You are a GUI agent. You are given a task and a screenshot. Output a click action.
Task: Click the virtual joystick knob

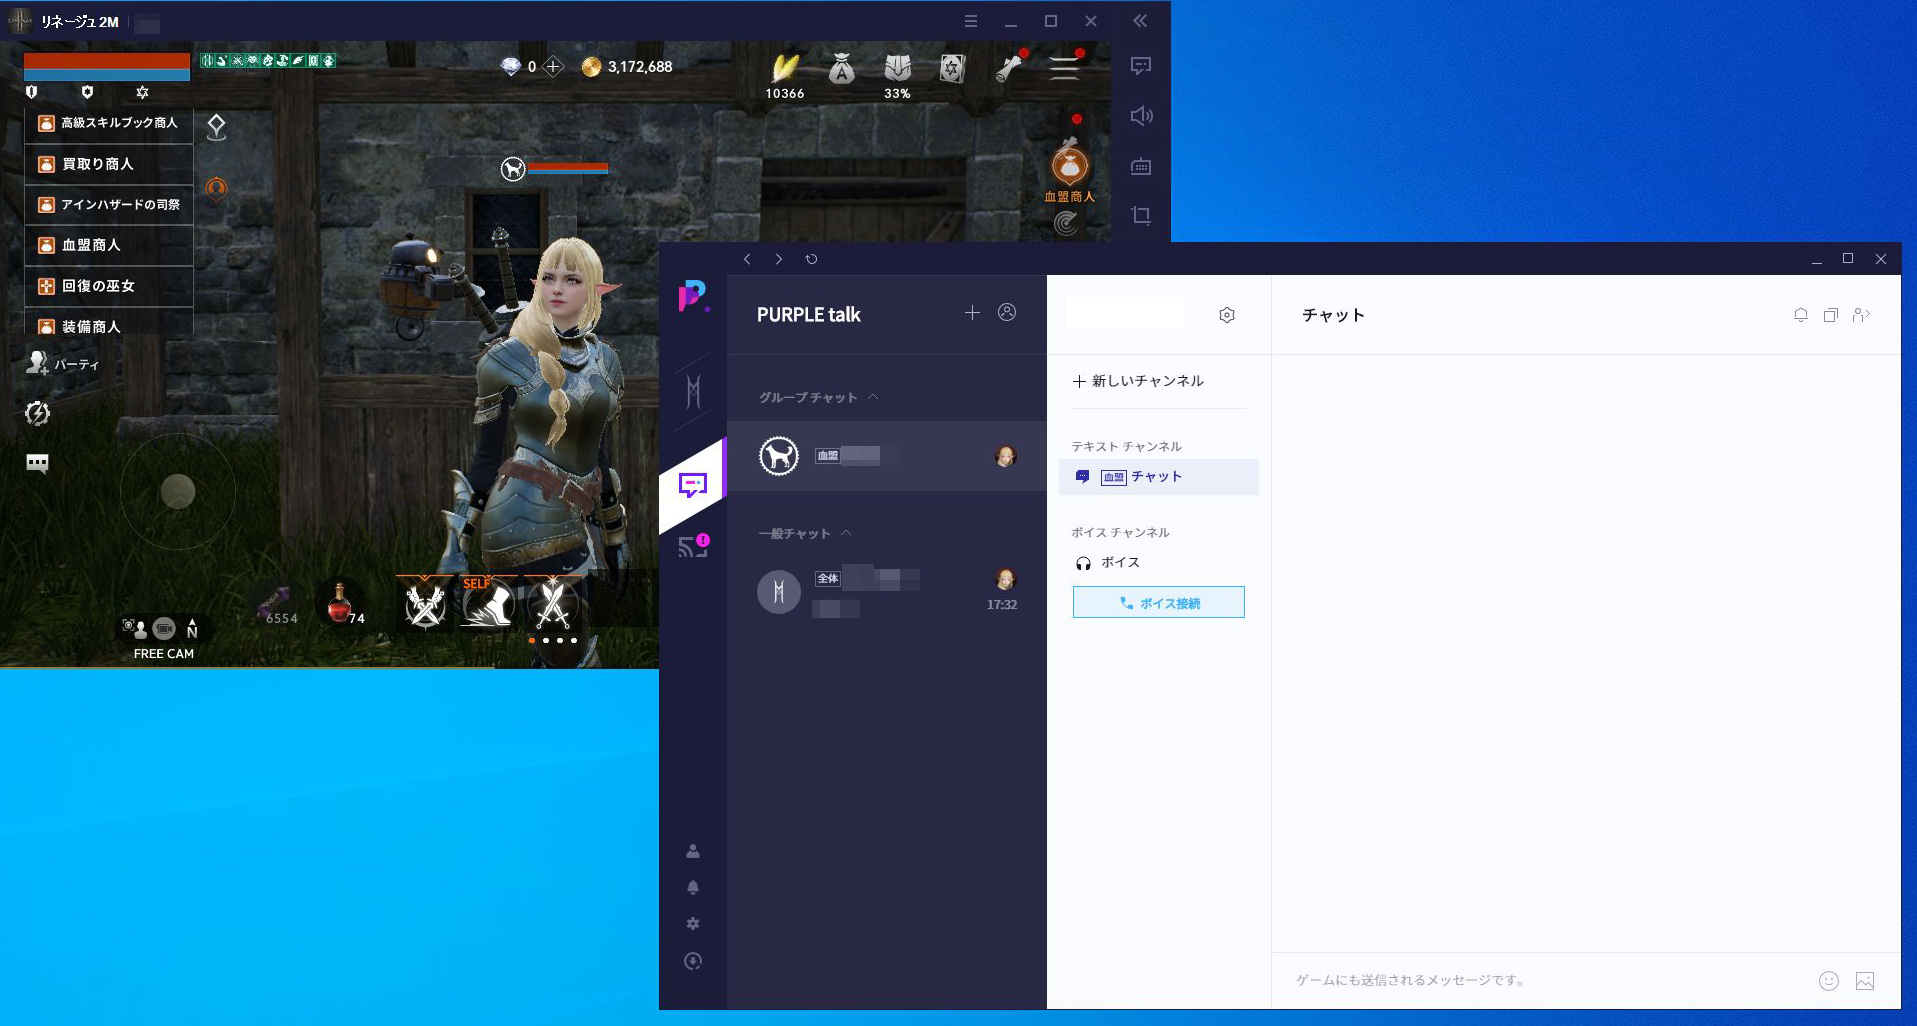pos(178,492)
